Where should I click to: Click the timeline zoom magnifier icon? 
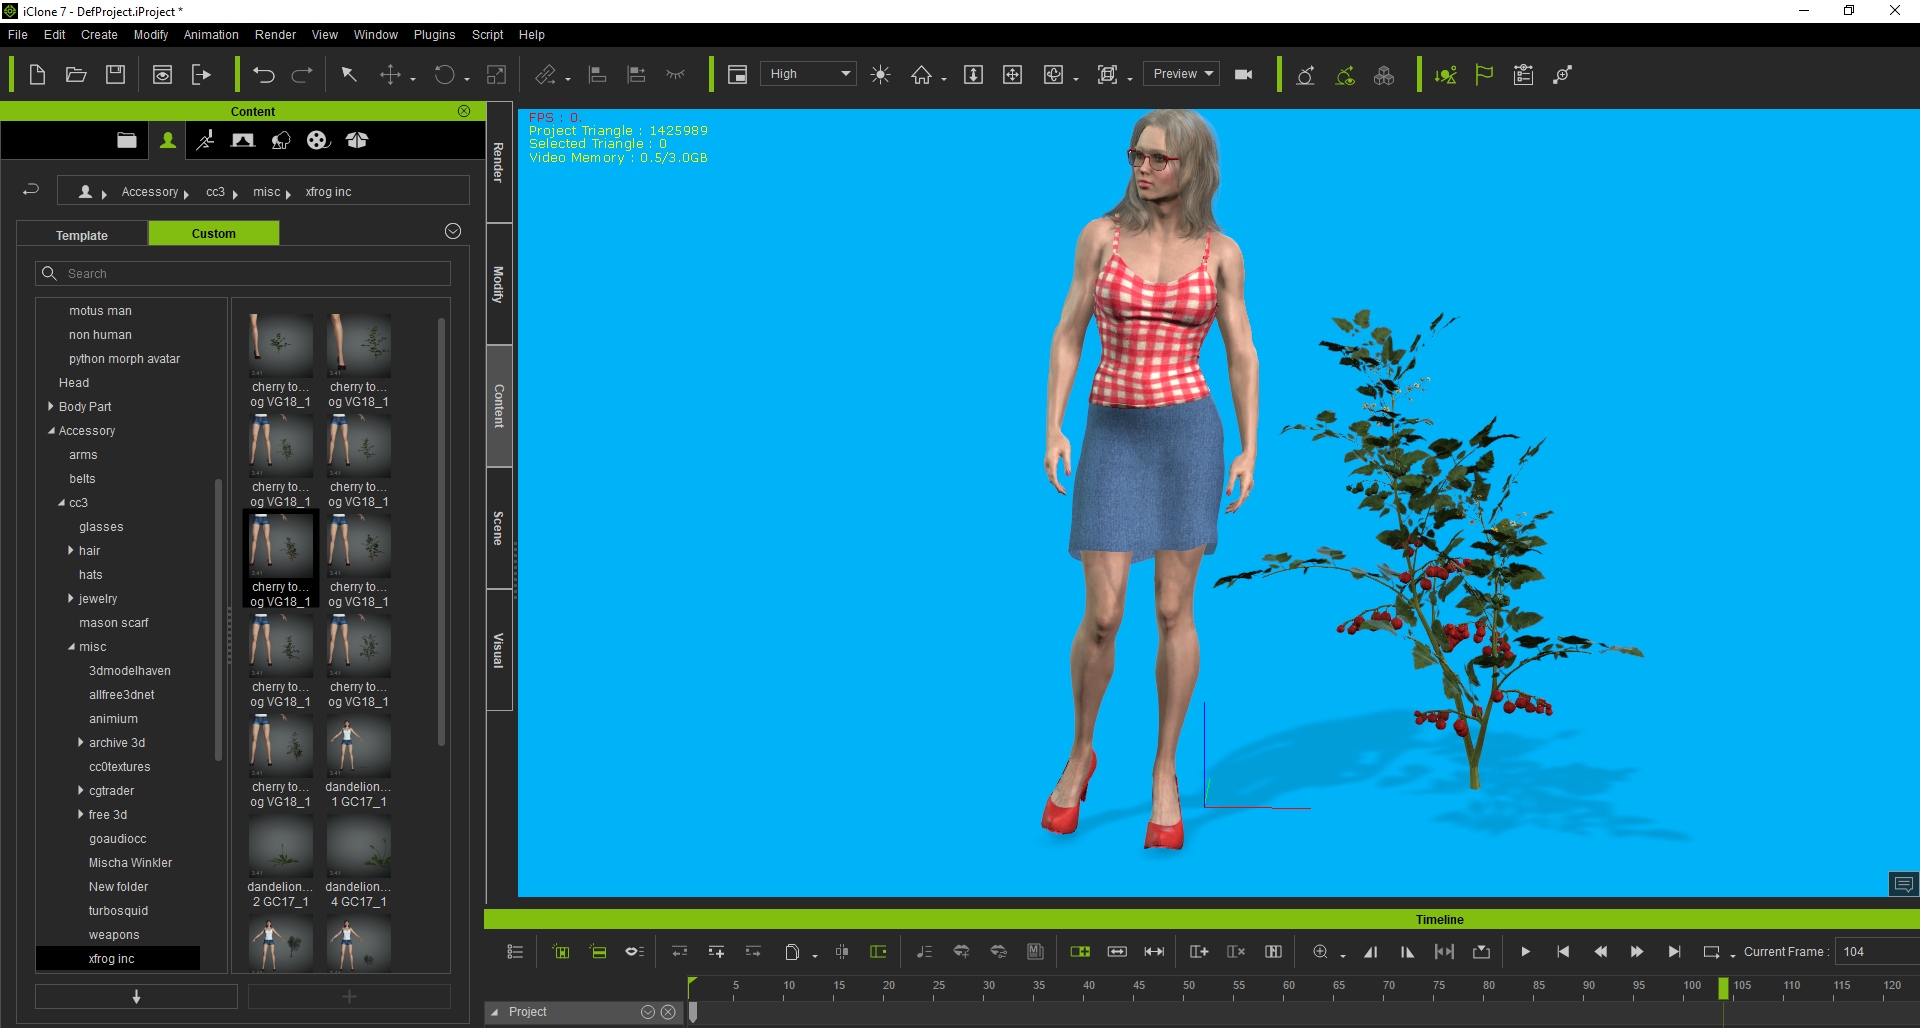(x=1320, y=952)
